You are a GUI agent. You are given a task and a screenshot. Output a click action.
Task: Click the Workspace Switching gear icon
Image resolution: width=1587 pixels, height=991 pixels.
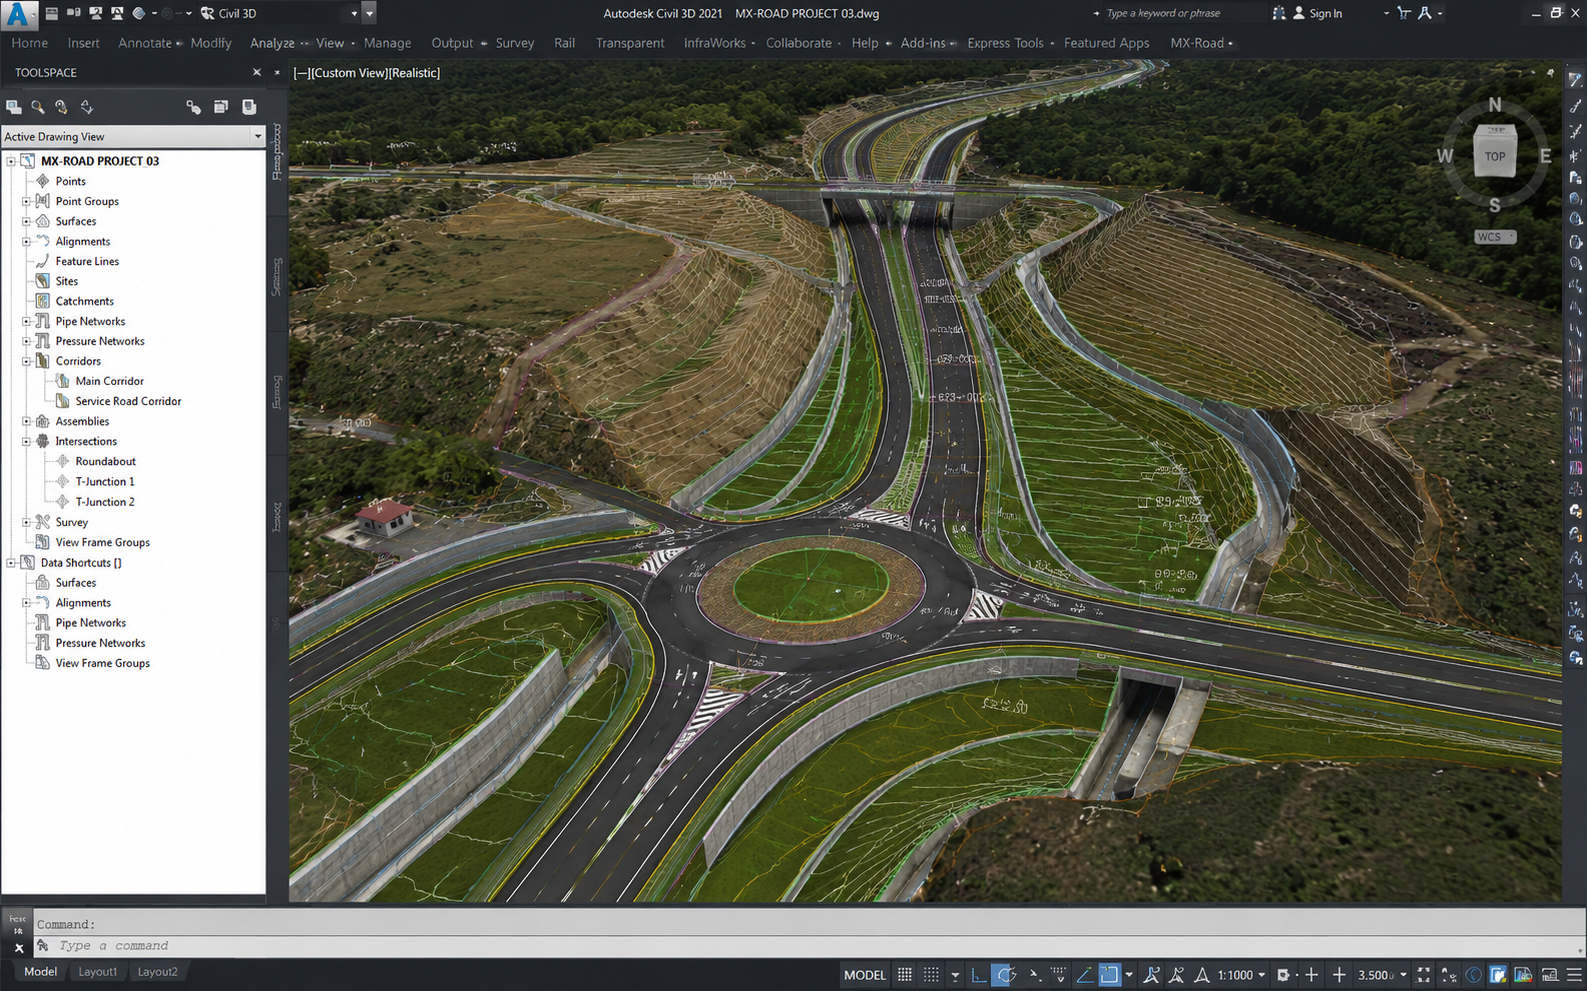point(1284,975)
